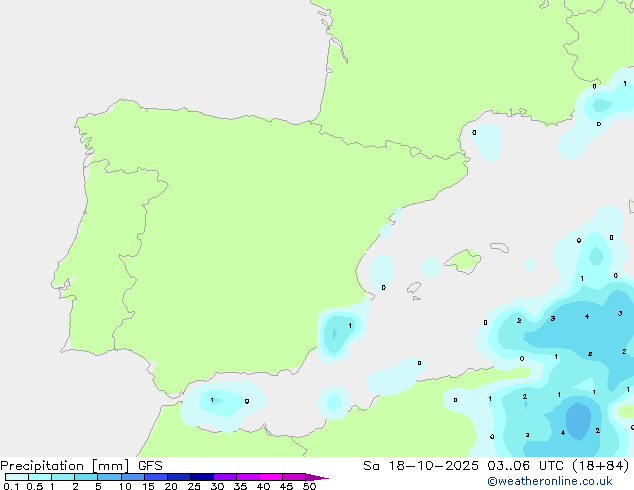
Task: Click Menorca island outline on the map
Action: click(x=499, y=247)
